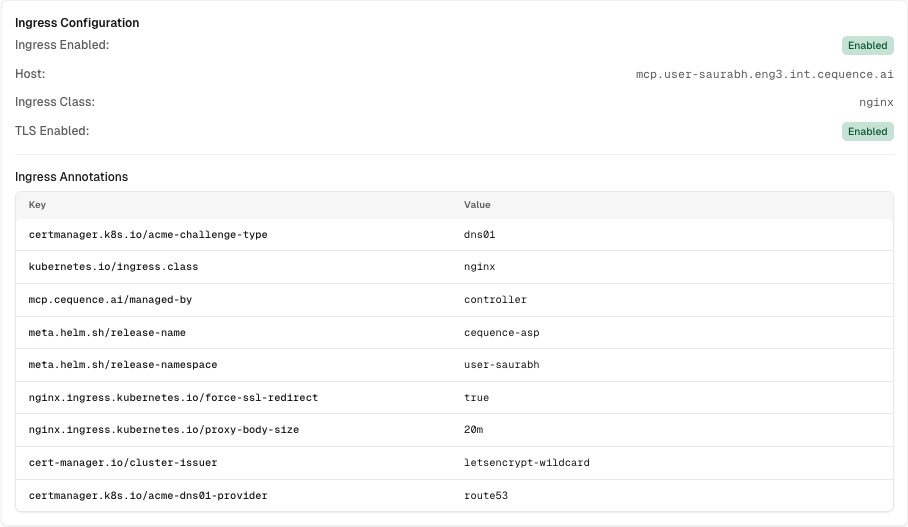Click the Host label

point(30,74)
